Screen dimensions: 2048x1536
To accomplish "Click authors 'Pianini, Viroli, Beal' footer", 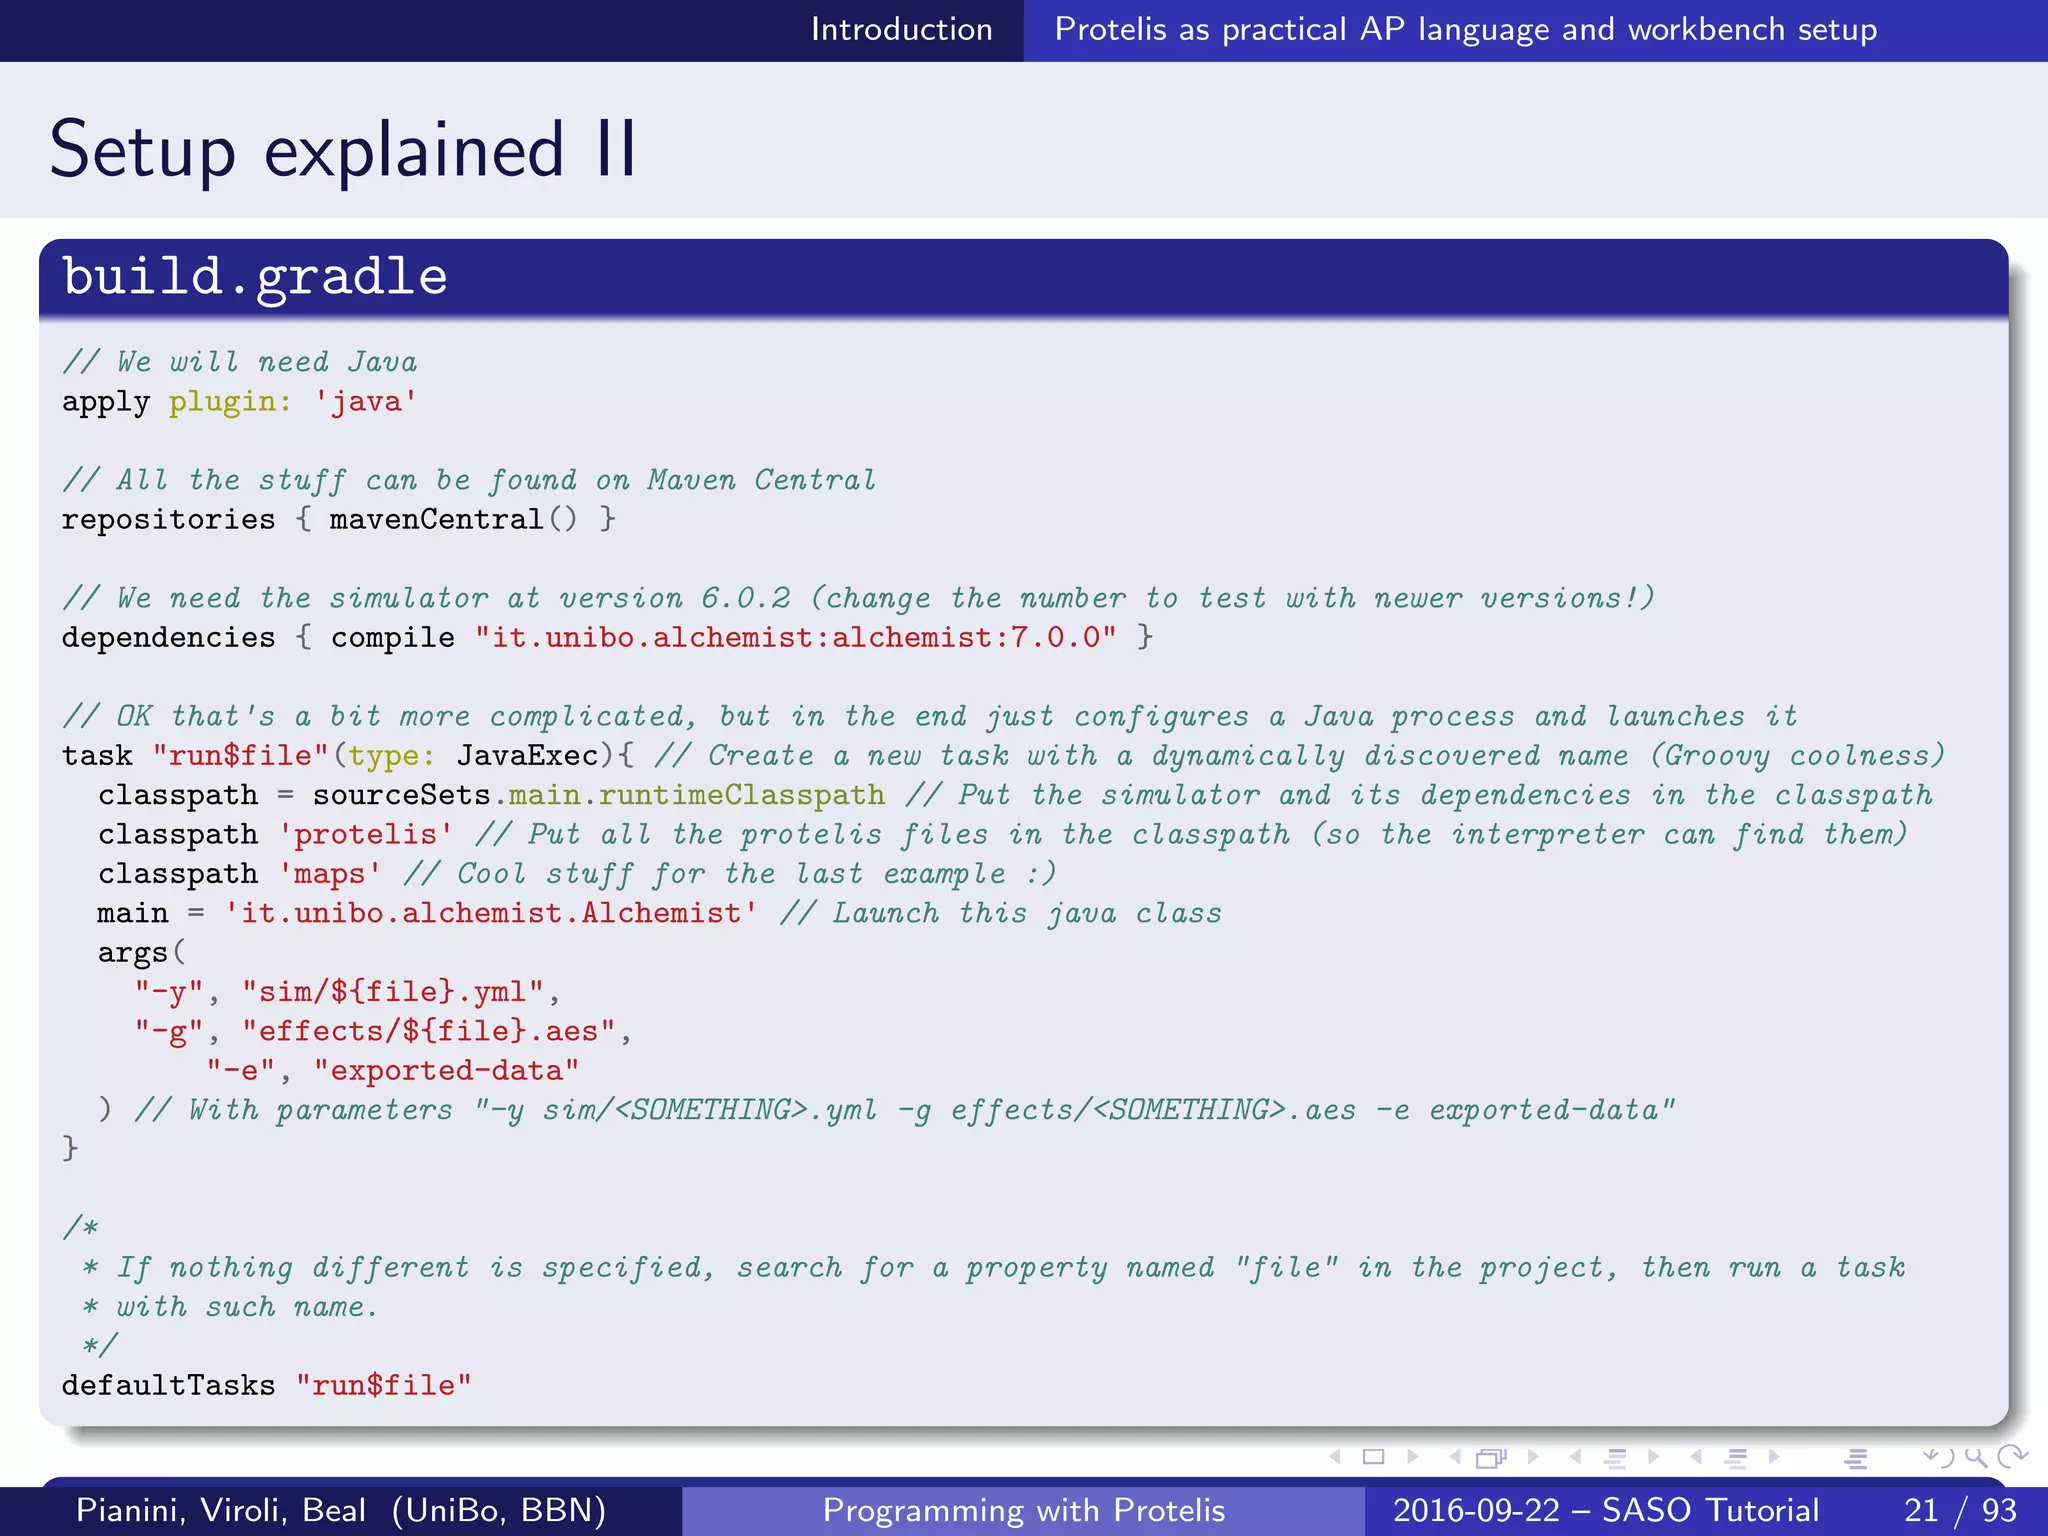I will (x=341, y=1510).
